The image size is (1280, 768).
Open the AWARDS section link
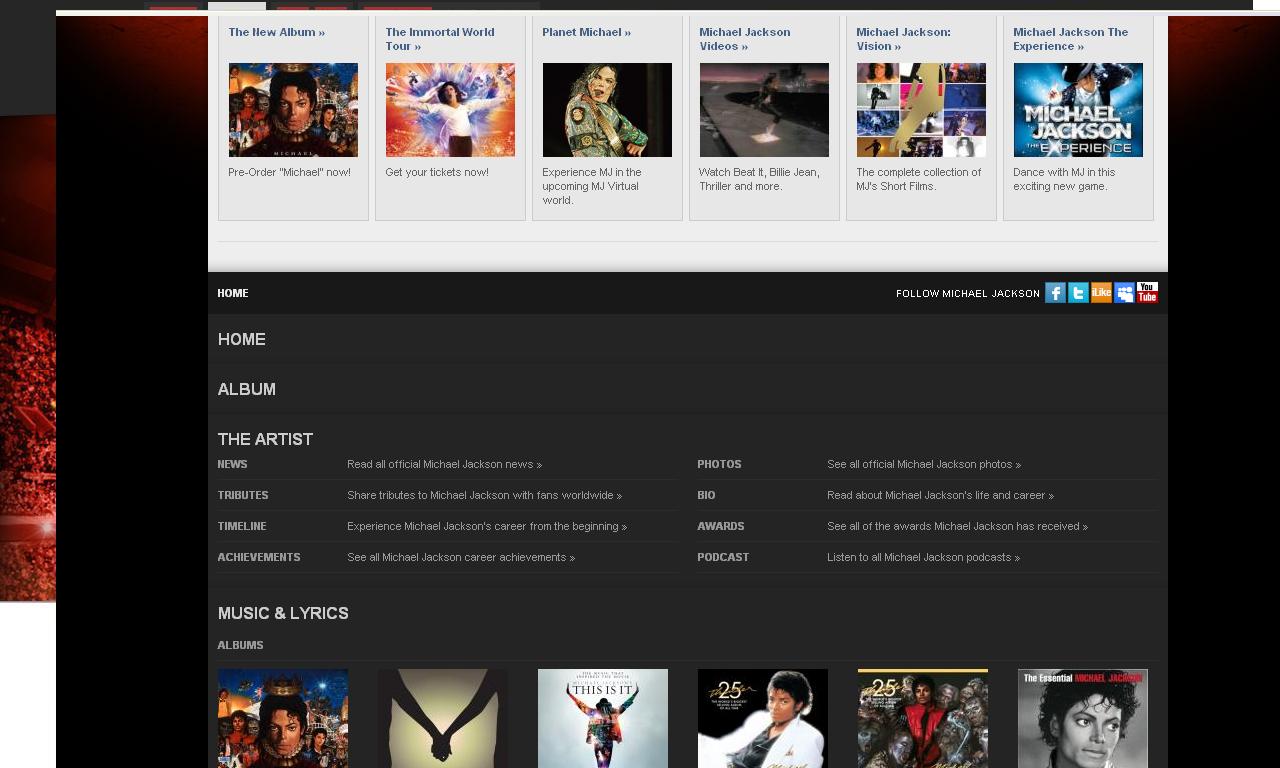click(721, 527)
